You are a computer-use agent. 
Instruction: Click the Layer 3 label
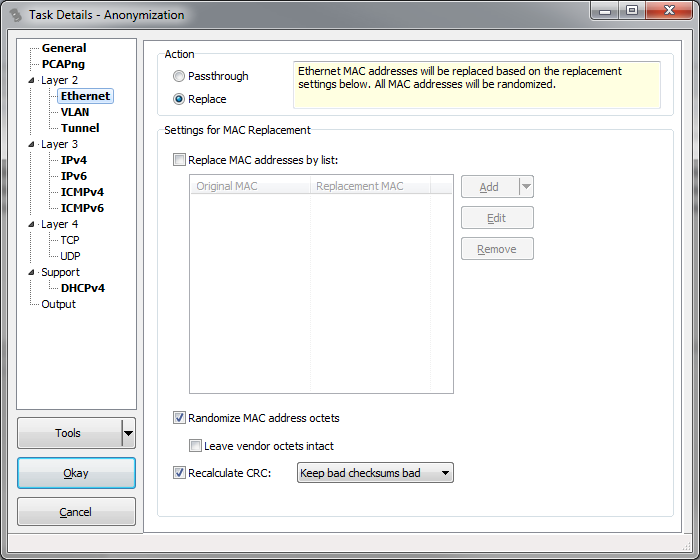(59, 144)
